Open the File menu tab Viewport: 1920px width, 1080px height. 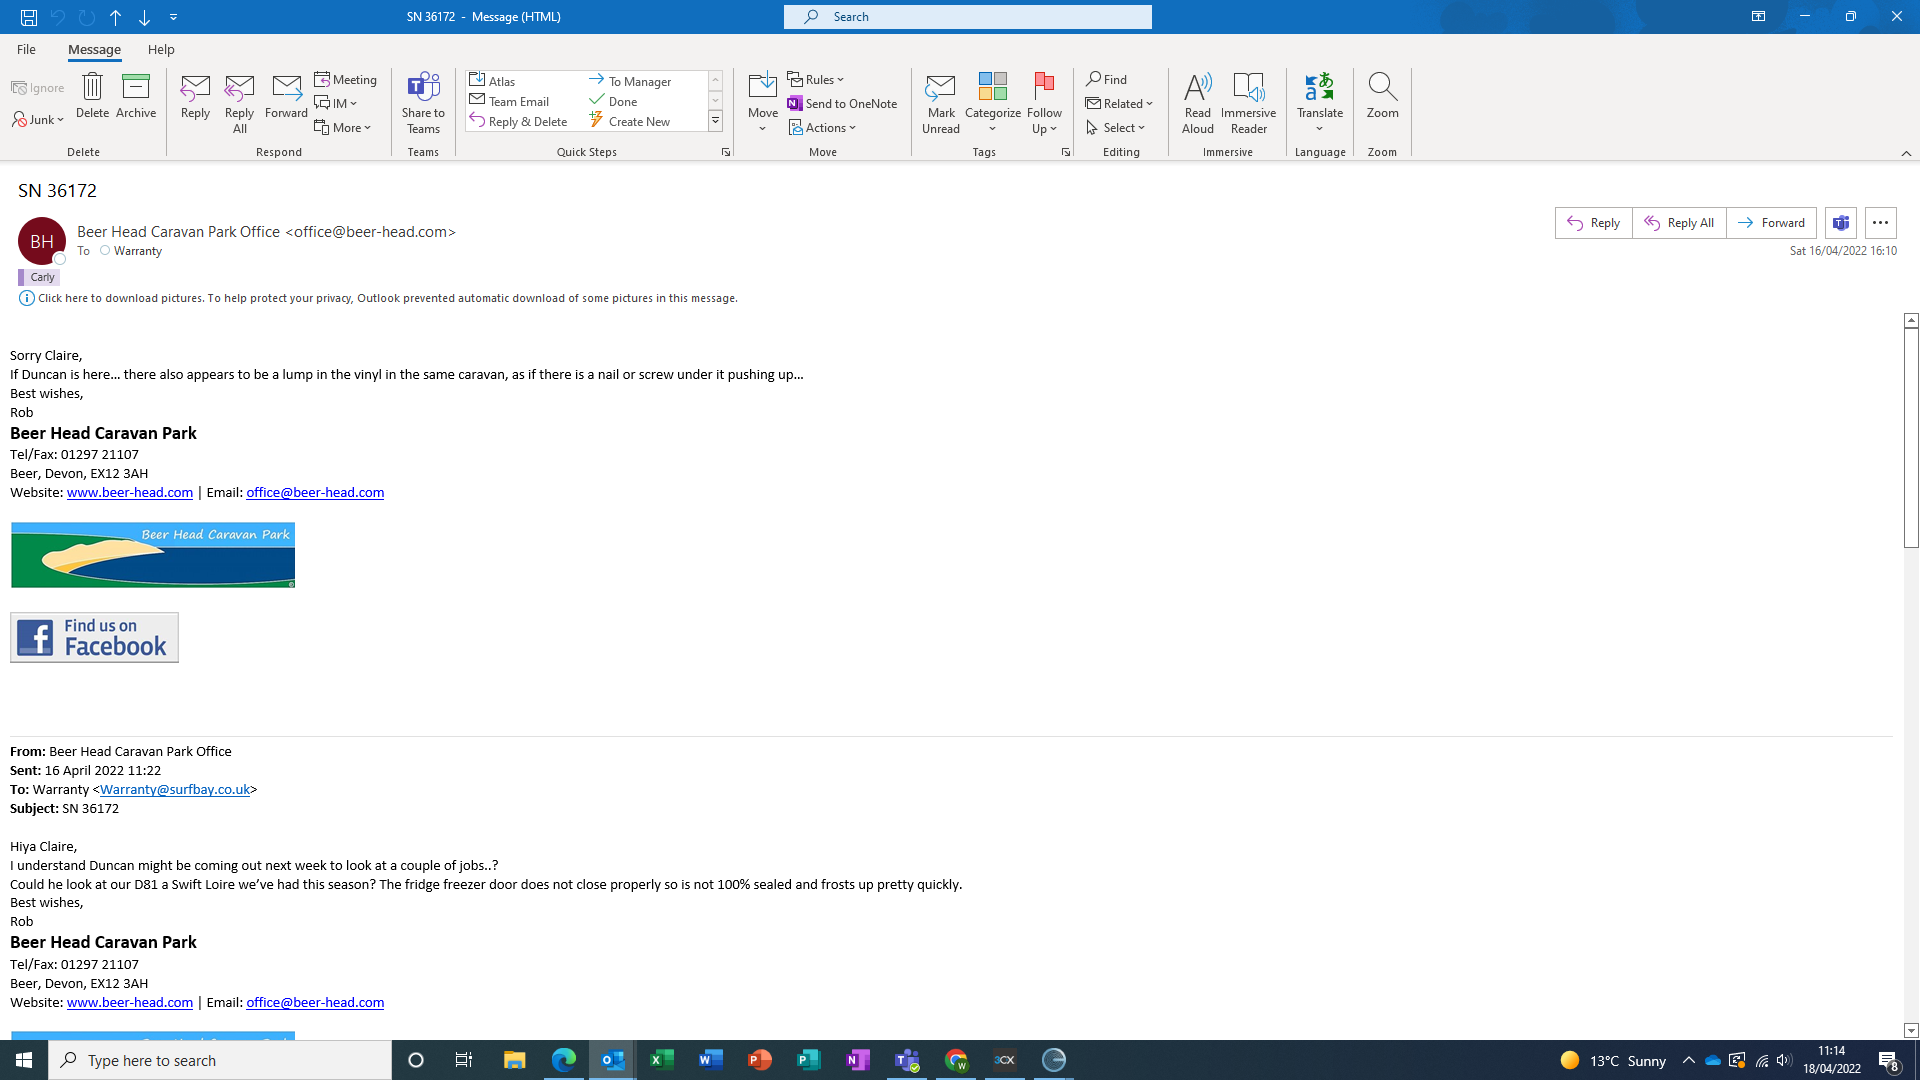(x=26, y=49)
